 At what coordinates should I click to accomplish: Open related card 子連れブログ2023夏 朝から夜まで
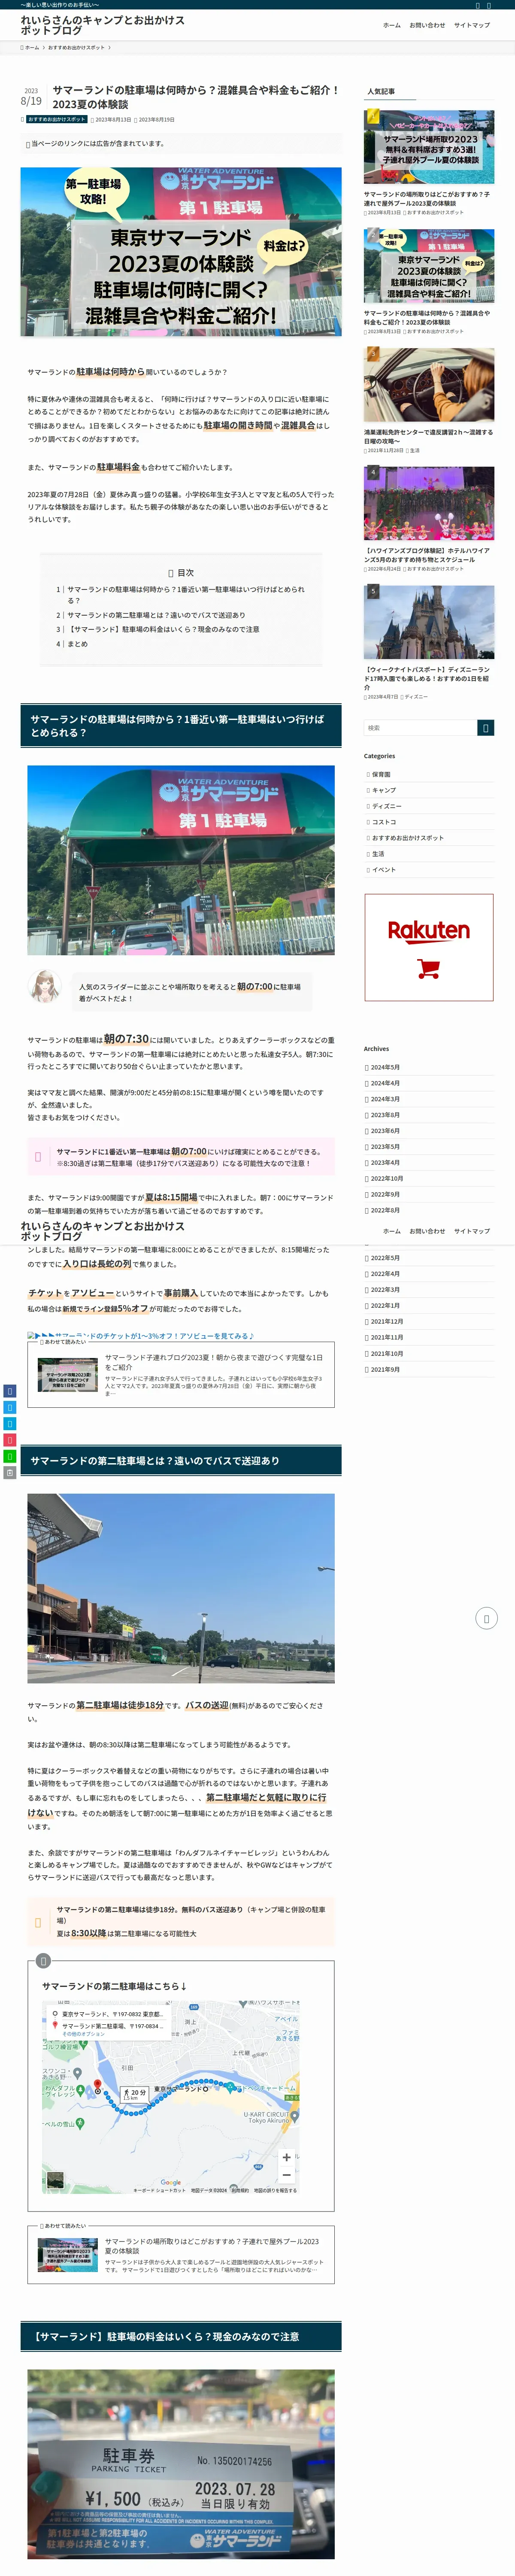pyautogui.click(x=181, y=1375)
